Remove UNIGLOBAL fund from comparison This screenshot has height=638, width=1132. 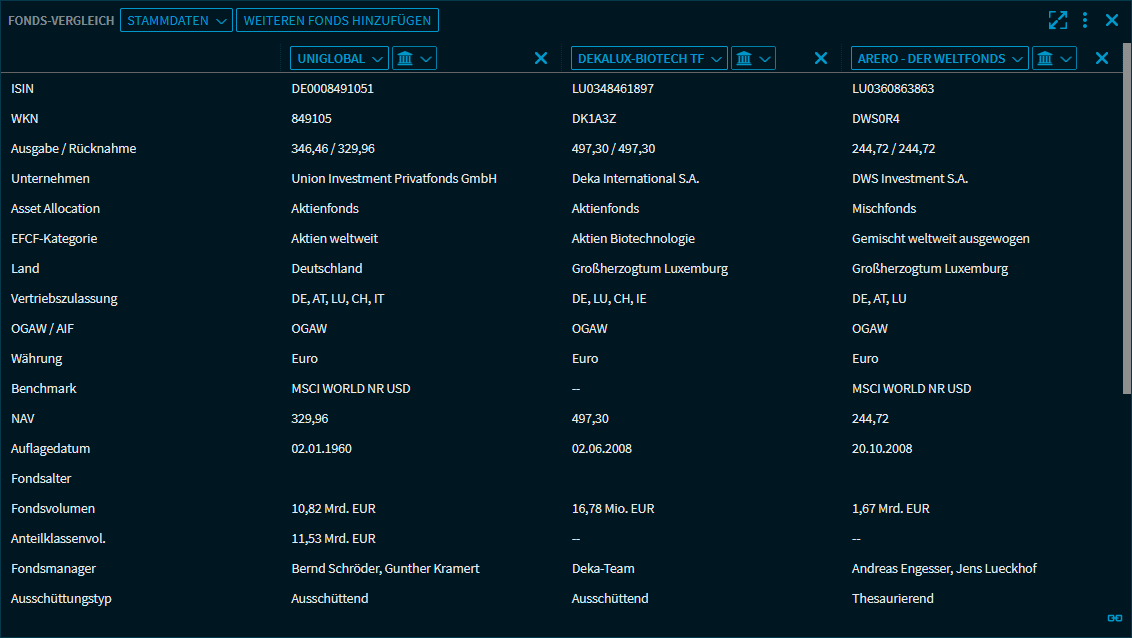click(x=541, y=59)
